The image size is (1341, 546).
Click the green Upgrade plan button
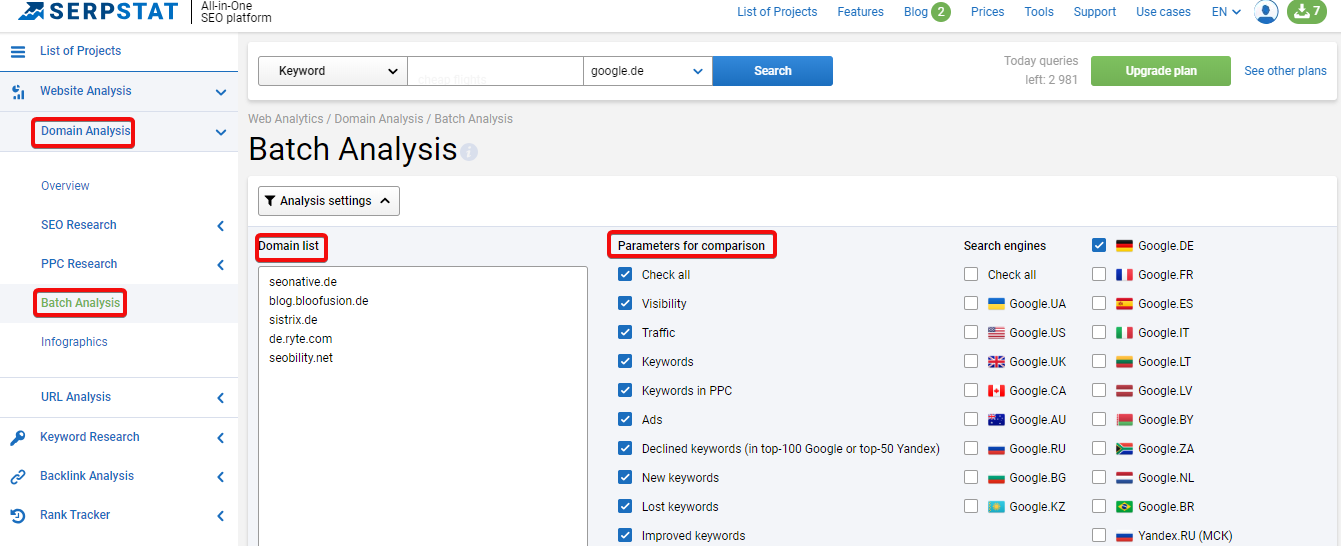tap(1161, 71)
